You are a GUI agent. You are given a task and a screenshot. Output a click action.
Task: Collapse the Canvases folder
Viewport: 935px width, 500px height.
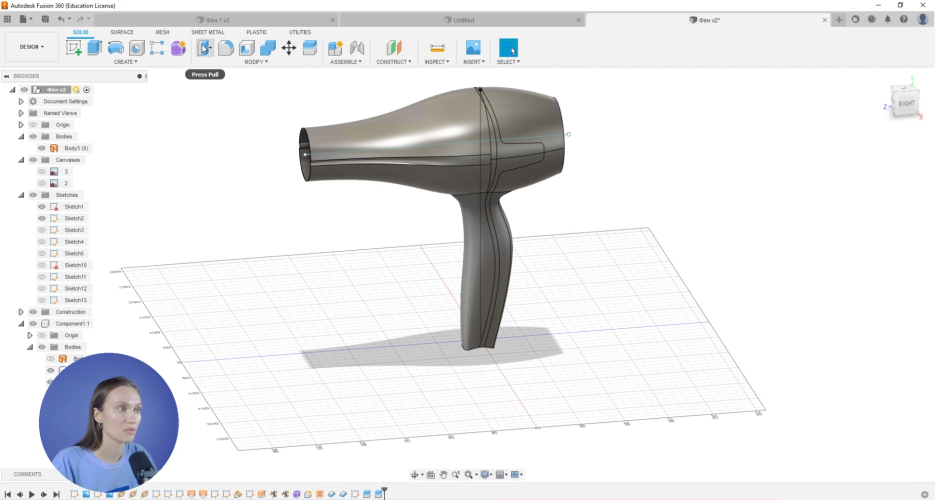pyautogui.click(x=21, y=160)
